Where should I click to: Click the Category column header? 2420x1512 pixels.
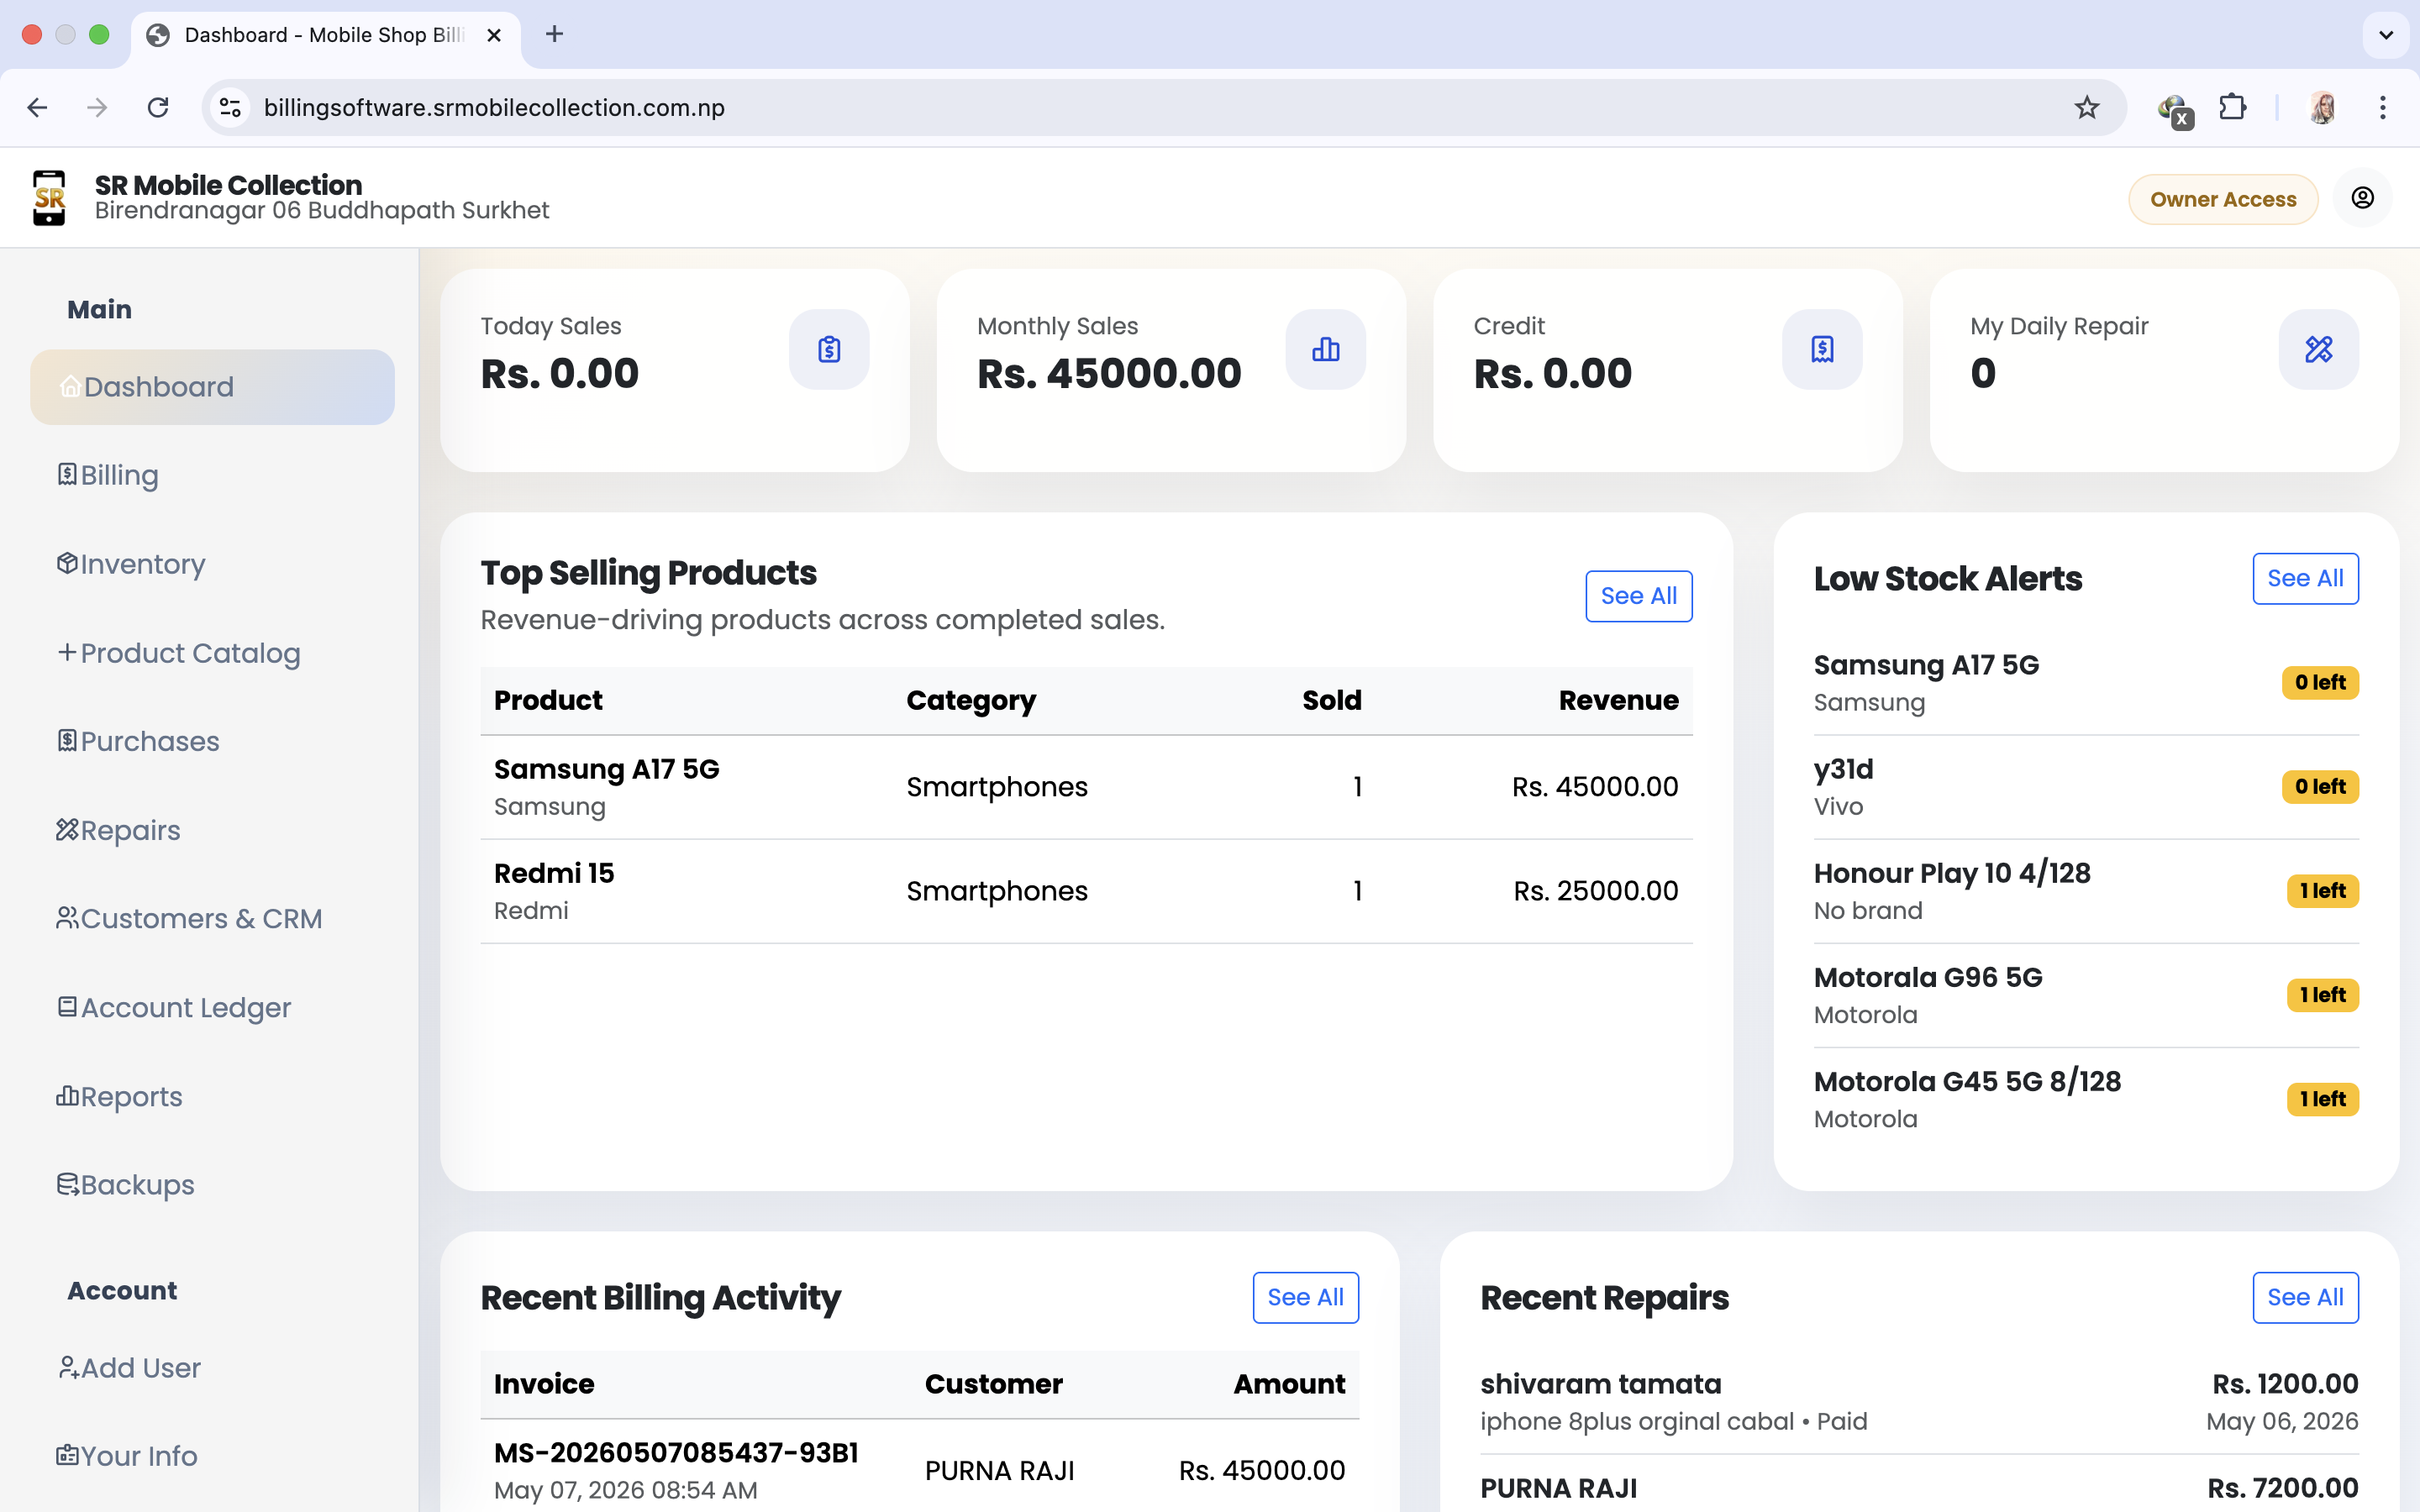click(x=970, y=700)
